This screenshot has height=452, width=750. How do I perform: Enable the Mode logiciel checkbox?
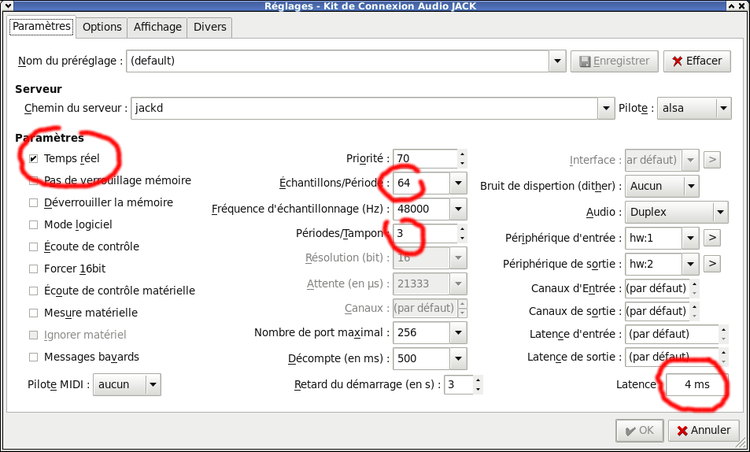click(x=34, y=225)
